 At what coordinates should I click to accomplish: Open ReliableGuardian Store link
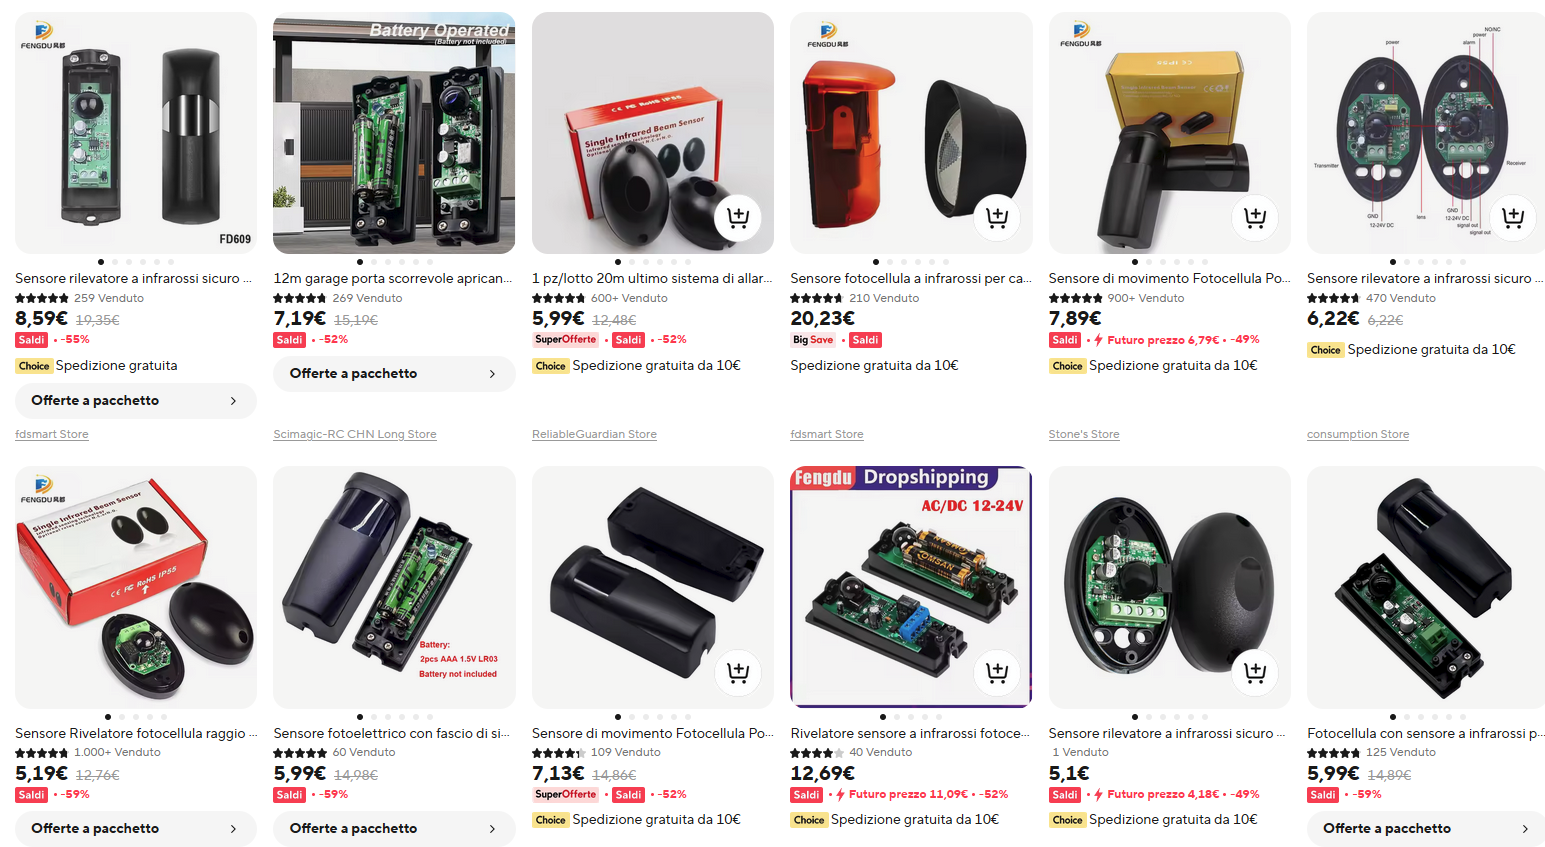tap(594, 434)
